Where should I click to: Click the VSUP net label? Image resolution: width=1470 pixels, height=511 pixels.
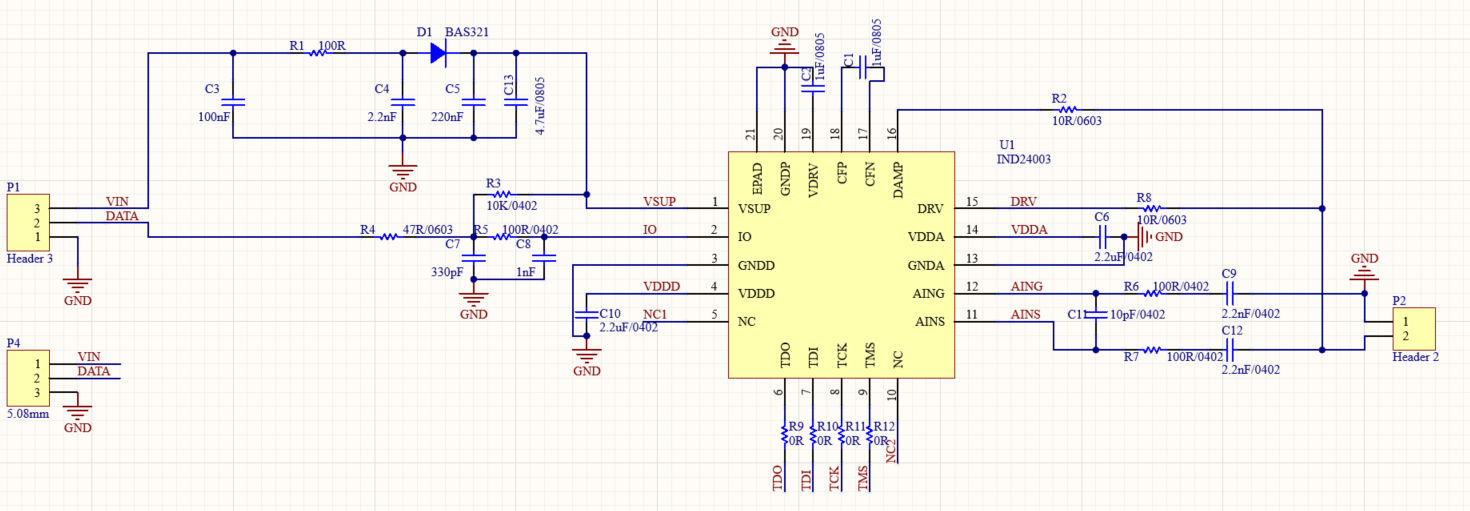pos(658,201)
